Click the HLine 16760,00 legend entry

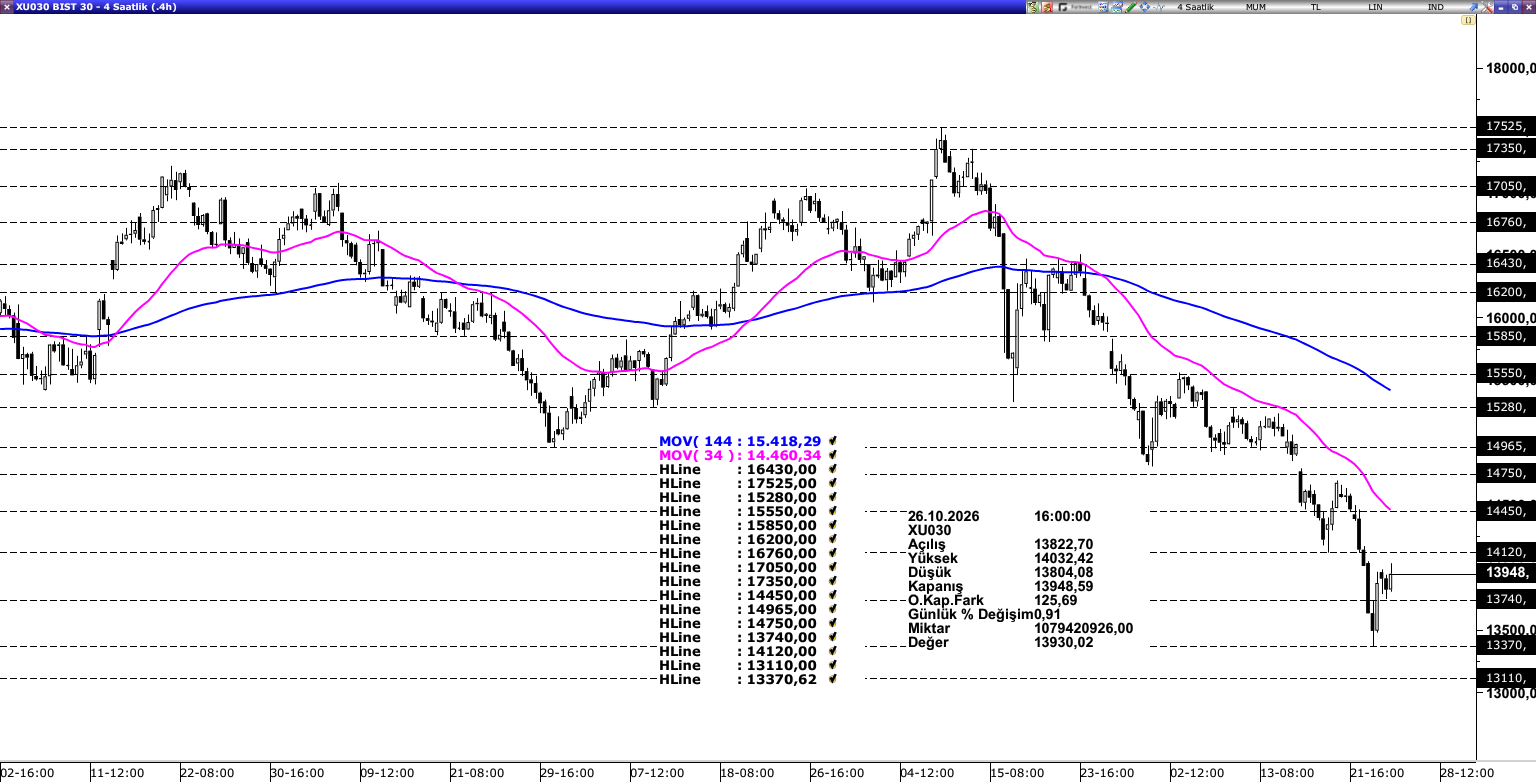tap(738, 553)
